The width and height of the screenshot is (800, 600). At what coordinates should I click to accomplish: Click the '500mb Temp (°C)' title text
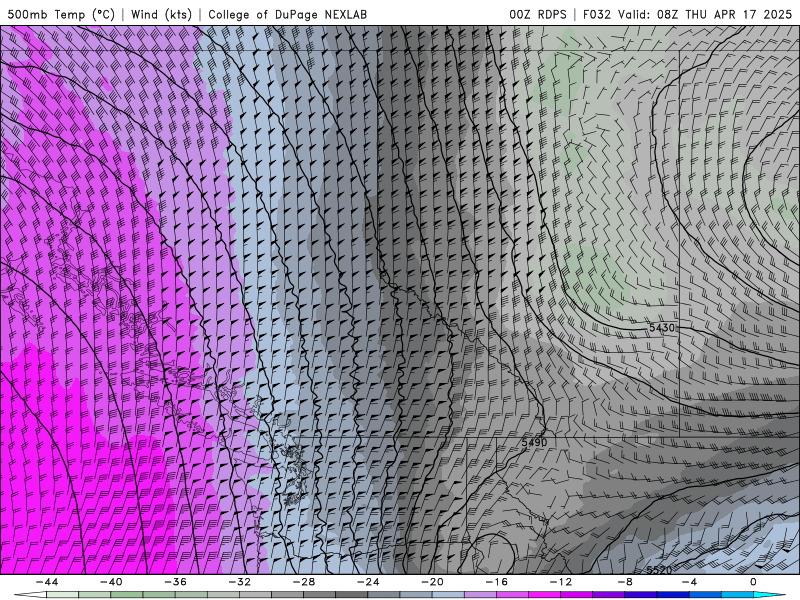point(61,14)
